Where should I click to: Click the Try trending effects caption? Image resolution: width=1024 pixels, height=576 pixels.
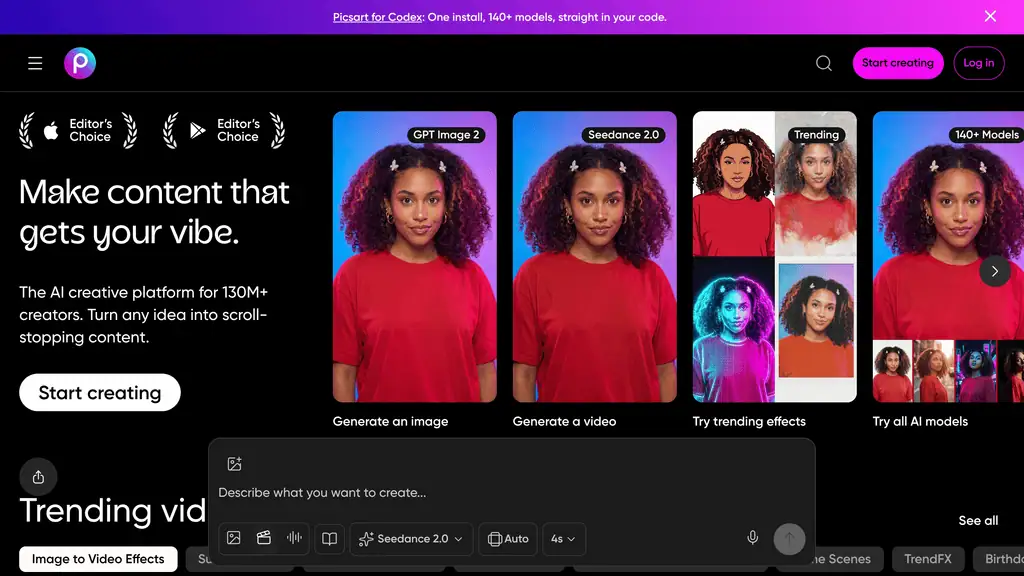coord(749,421)
